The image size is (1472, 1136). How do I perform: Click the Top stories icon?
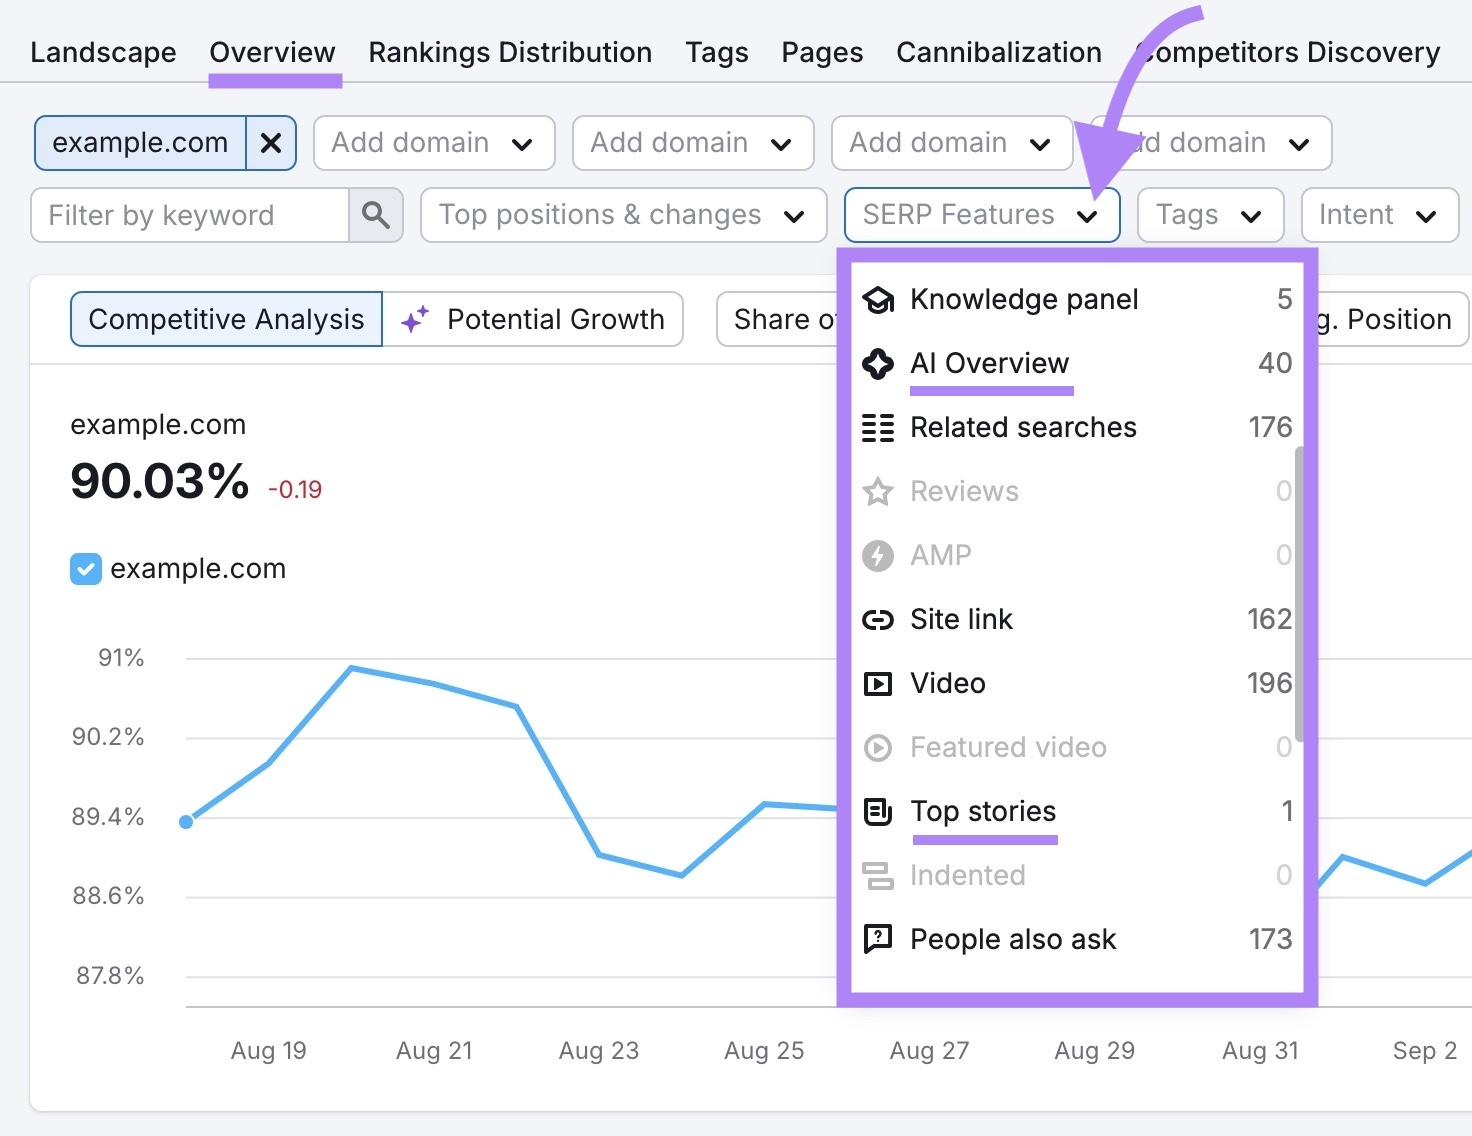(878, 812)
